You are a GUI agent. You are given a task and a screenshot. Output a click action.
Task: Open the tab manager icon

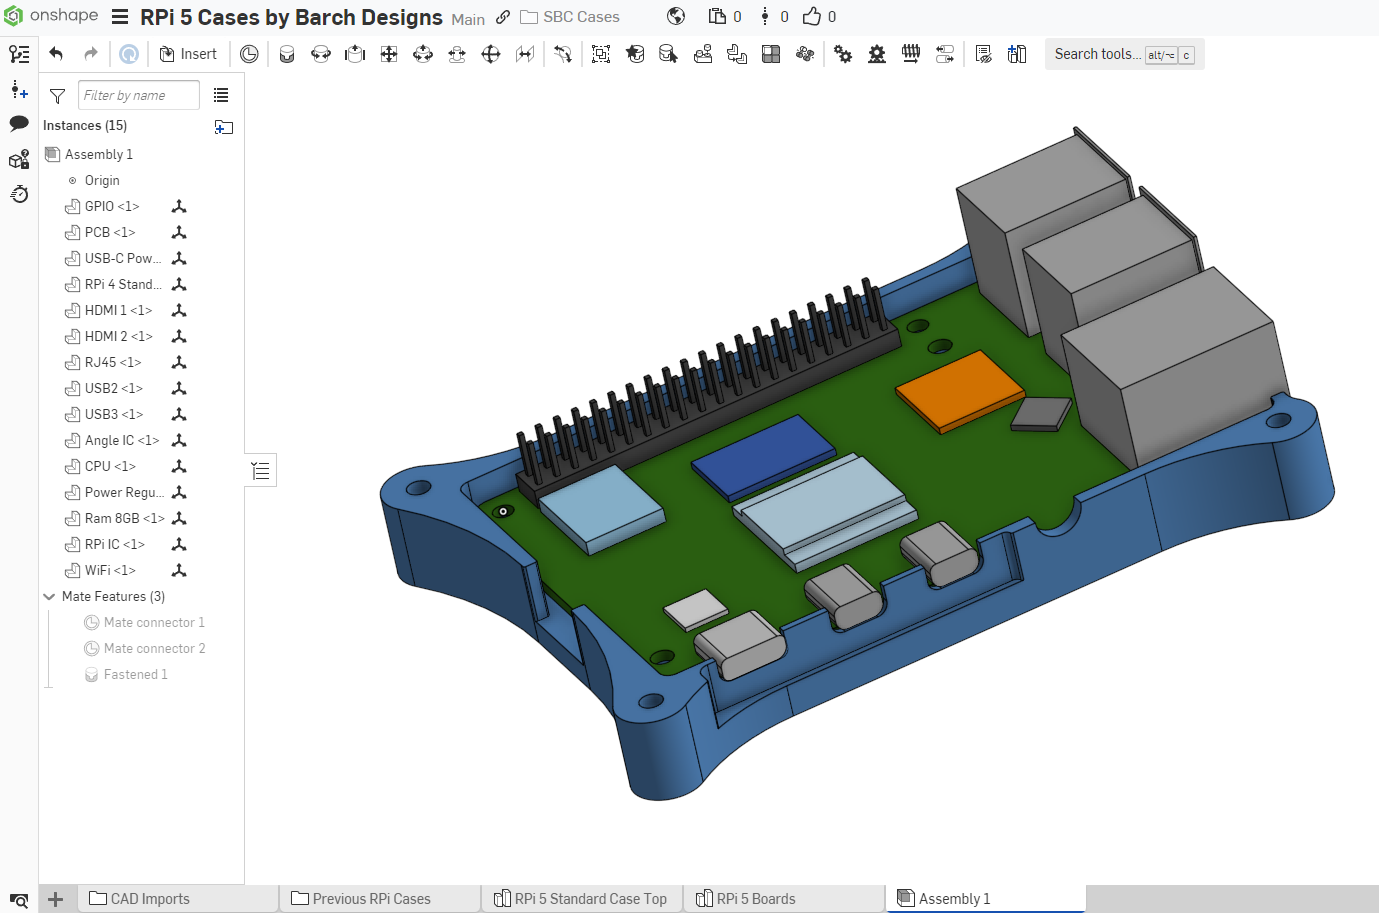tap(19, 900)
